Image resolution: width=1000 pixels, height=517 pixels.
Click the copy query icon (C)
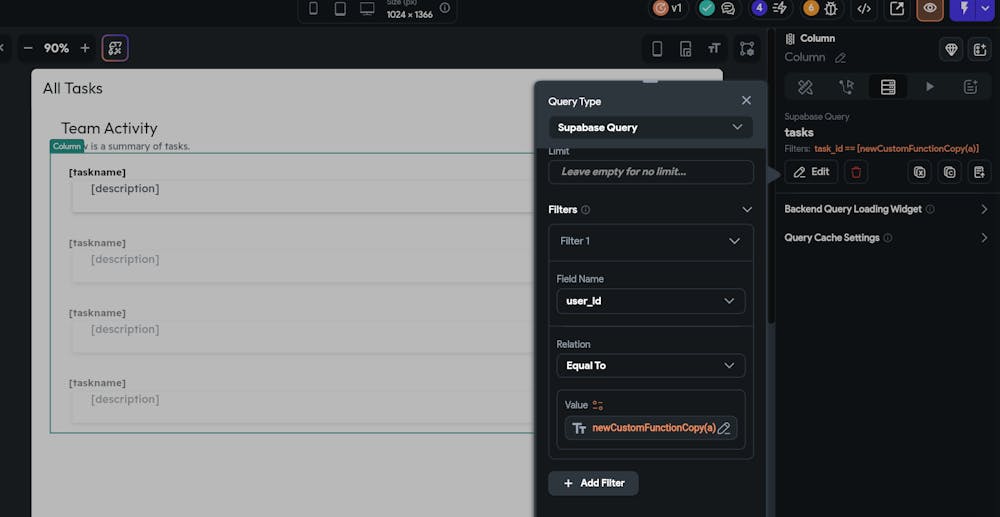[950, 172]
